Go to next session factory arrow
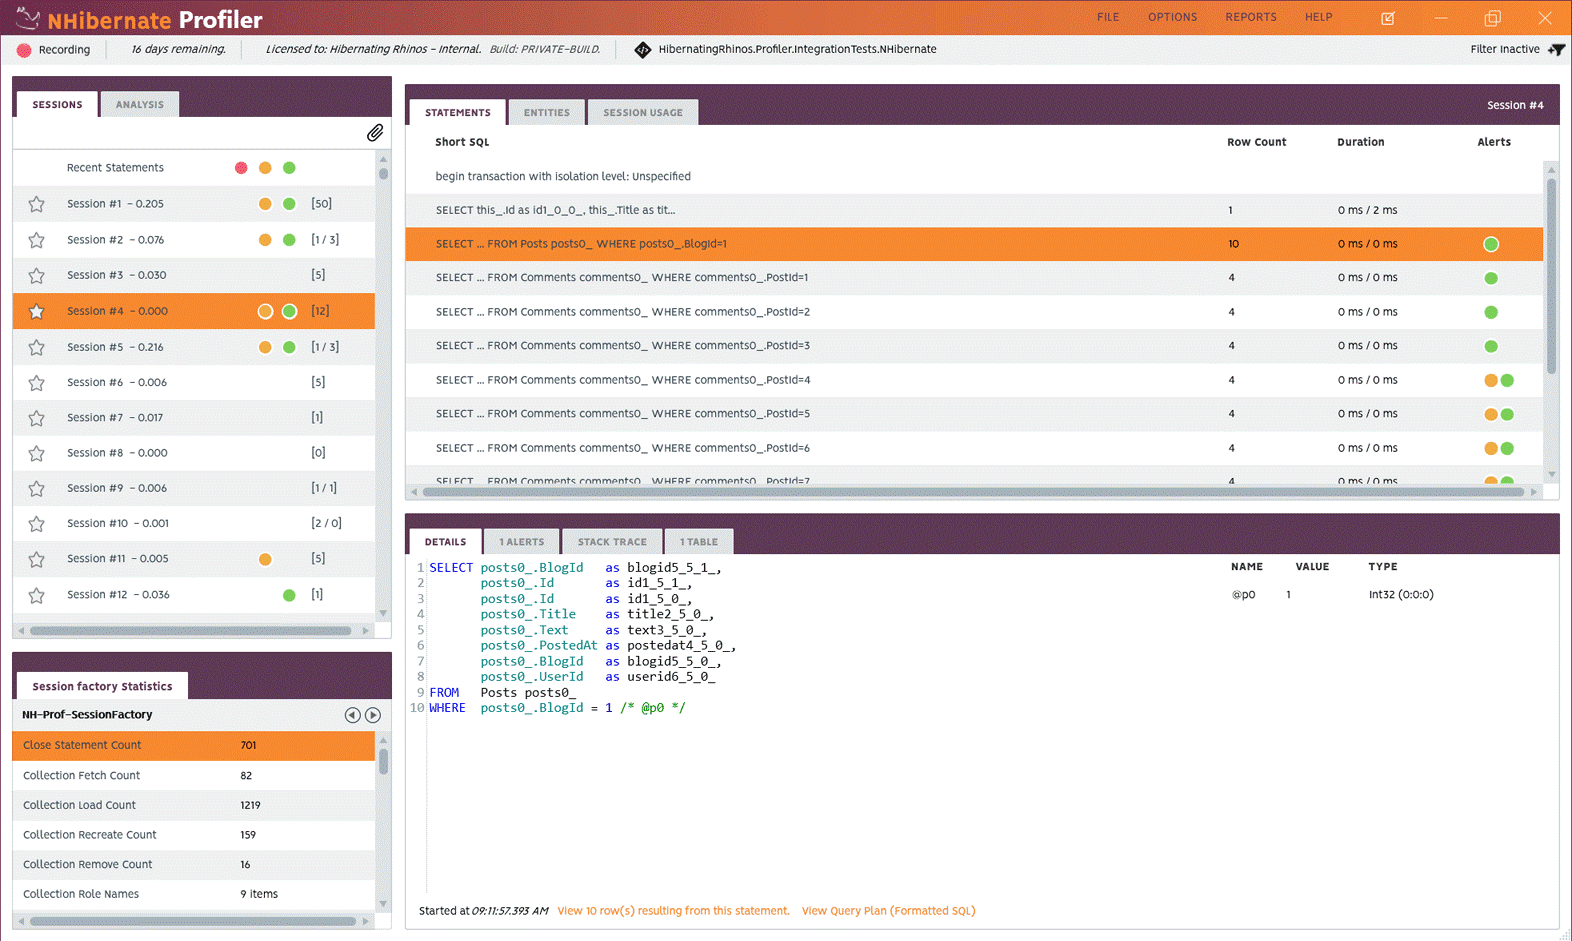1572x941 pixels. 373,715
